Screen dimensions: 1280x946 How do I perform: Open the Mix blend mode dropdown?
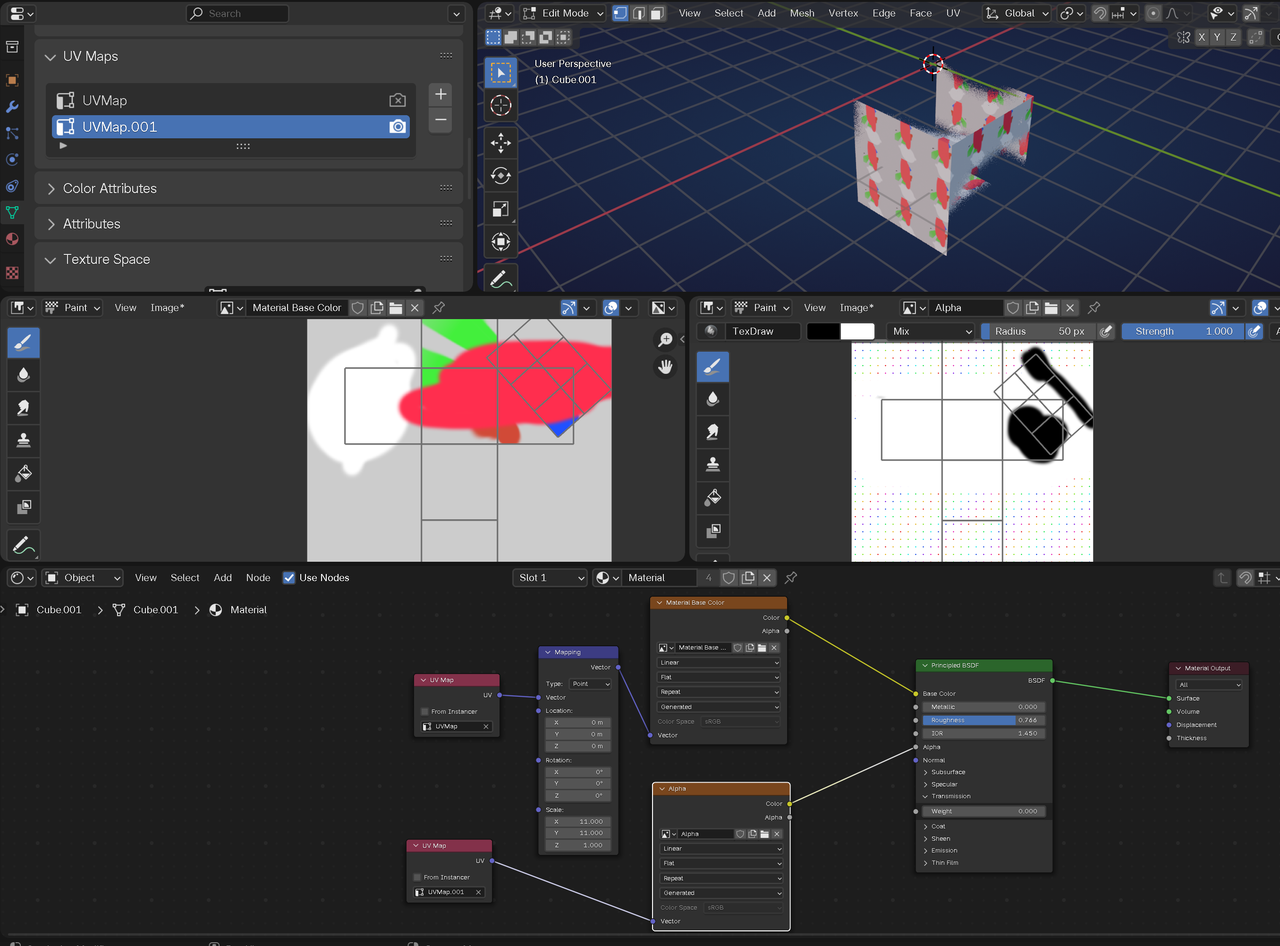[x=931, y=330]
